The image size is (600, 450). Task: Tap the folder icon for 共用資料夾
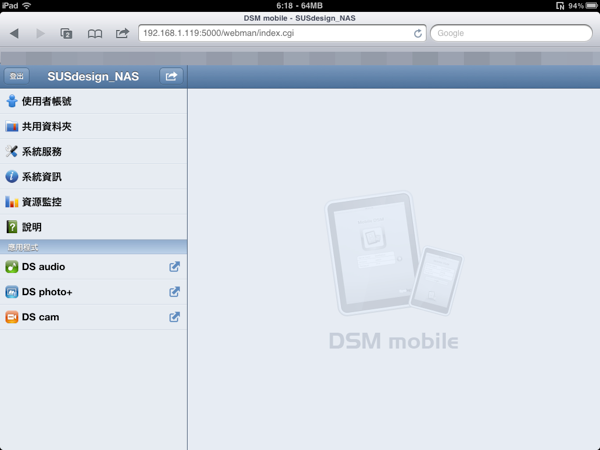point(12,126)
